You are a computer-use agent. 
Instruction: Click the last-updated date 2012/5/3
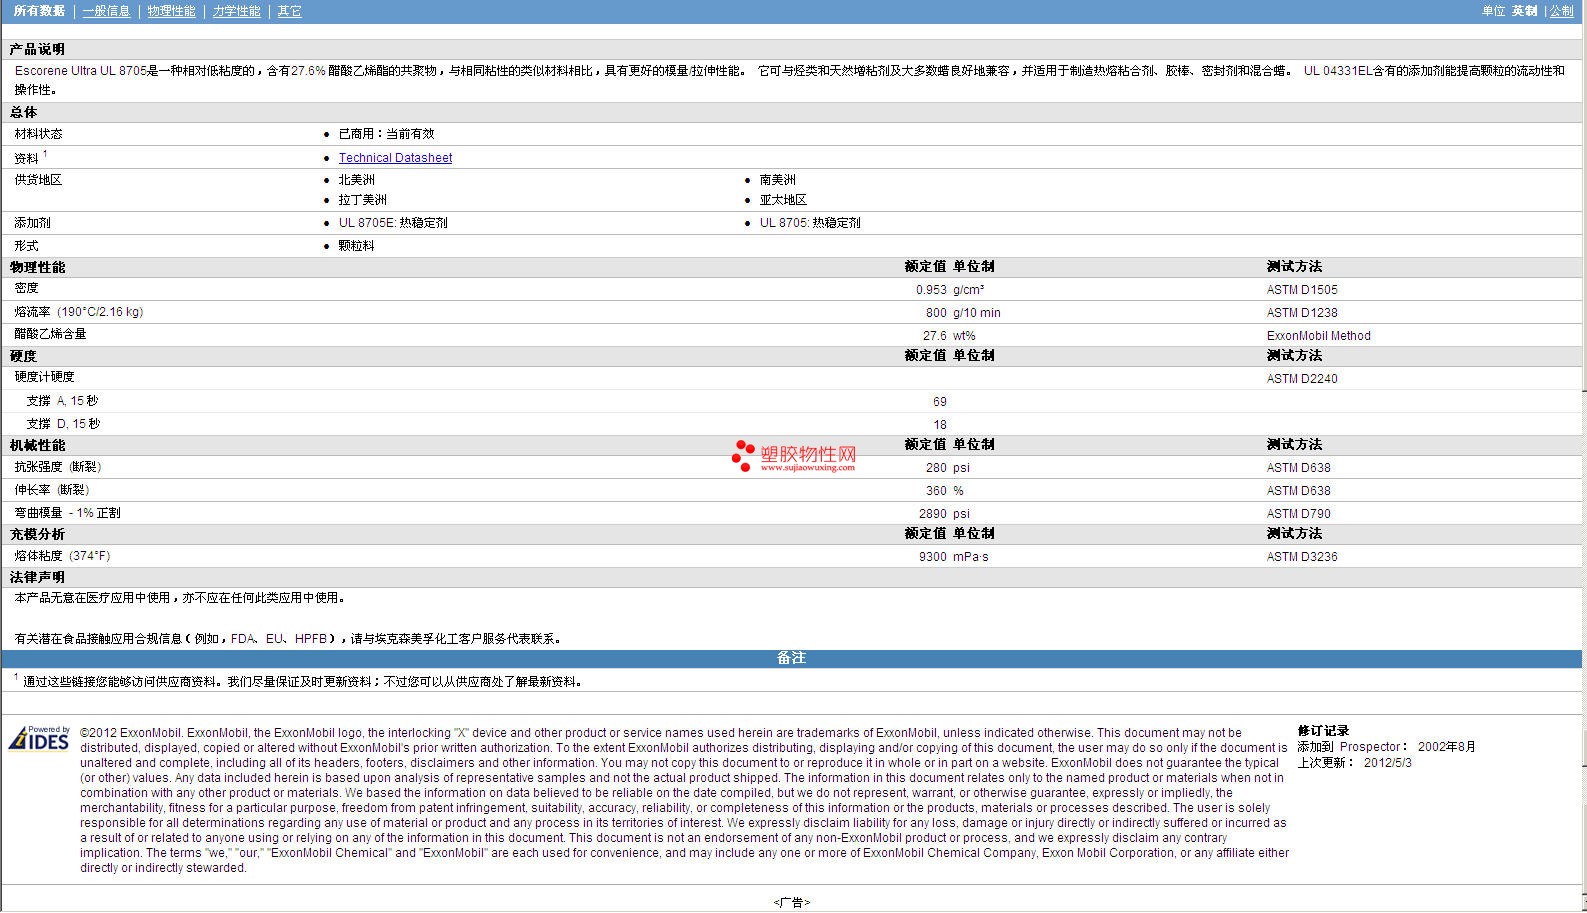(1388, 762)
